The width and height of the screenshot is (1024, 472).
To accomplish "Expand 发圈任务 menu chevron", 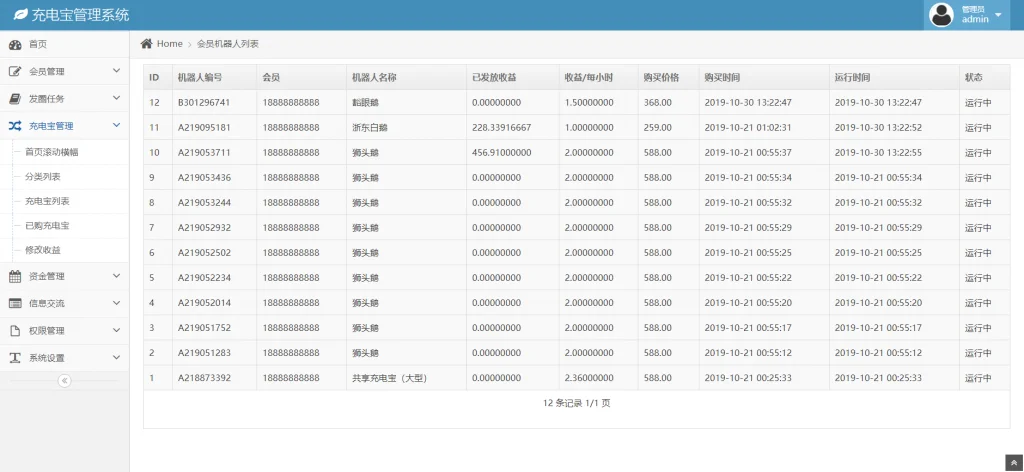I will point(116,98).
